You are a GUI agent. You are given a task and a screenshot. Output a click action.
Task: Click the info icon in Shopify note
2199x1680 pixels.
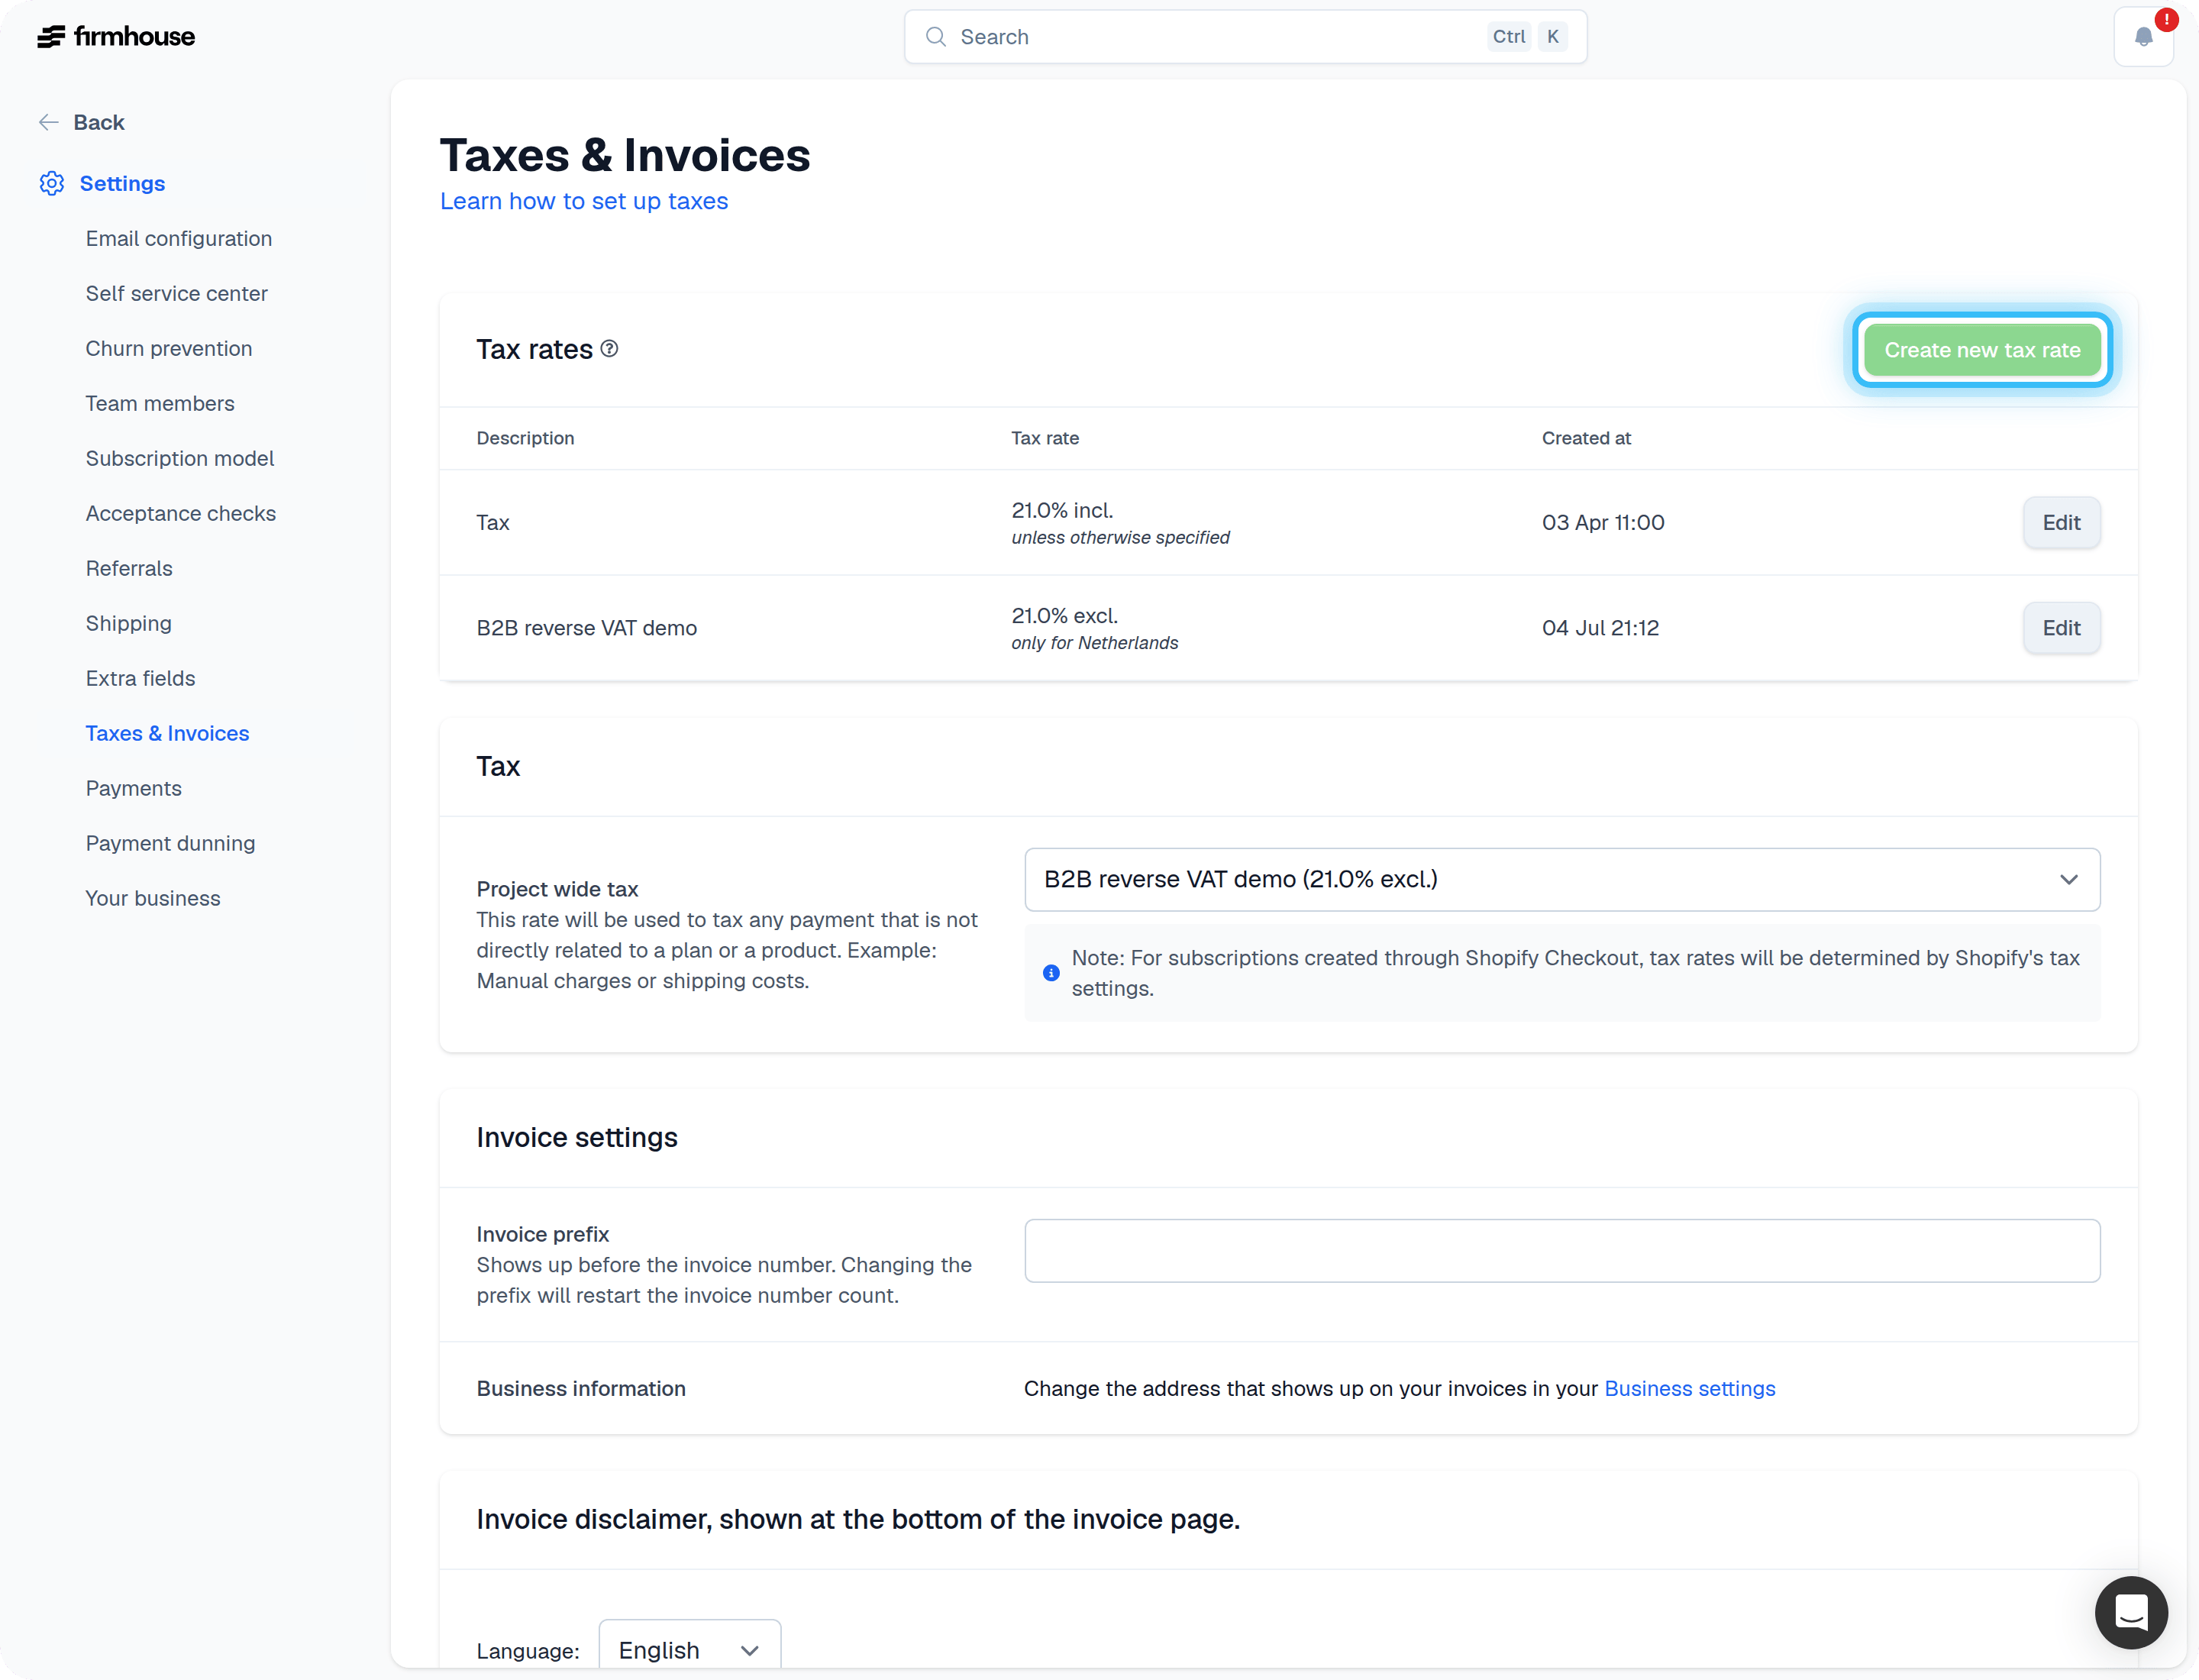(1051, 973)
